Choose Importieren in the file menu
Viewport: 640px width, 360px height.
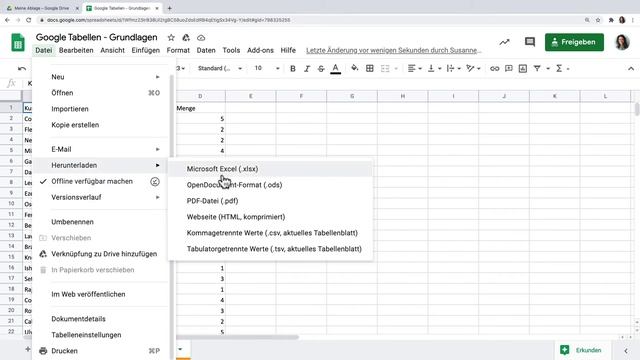tap(100, 109)
